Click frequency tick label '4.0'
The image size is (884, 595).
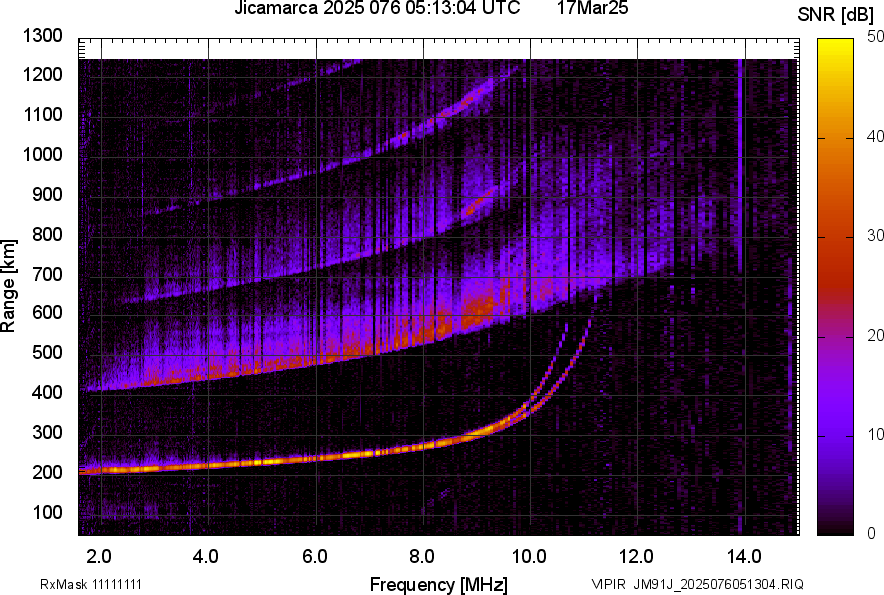pyautogui.click(x=205, y=557)
